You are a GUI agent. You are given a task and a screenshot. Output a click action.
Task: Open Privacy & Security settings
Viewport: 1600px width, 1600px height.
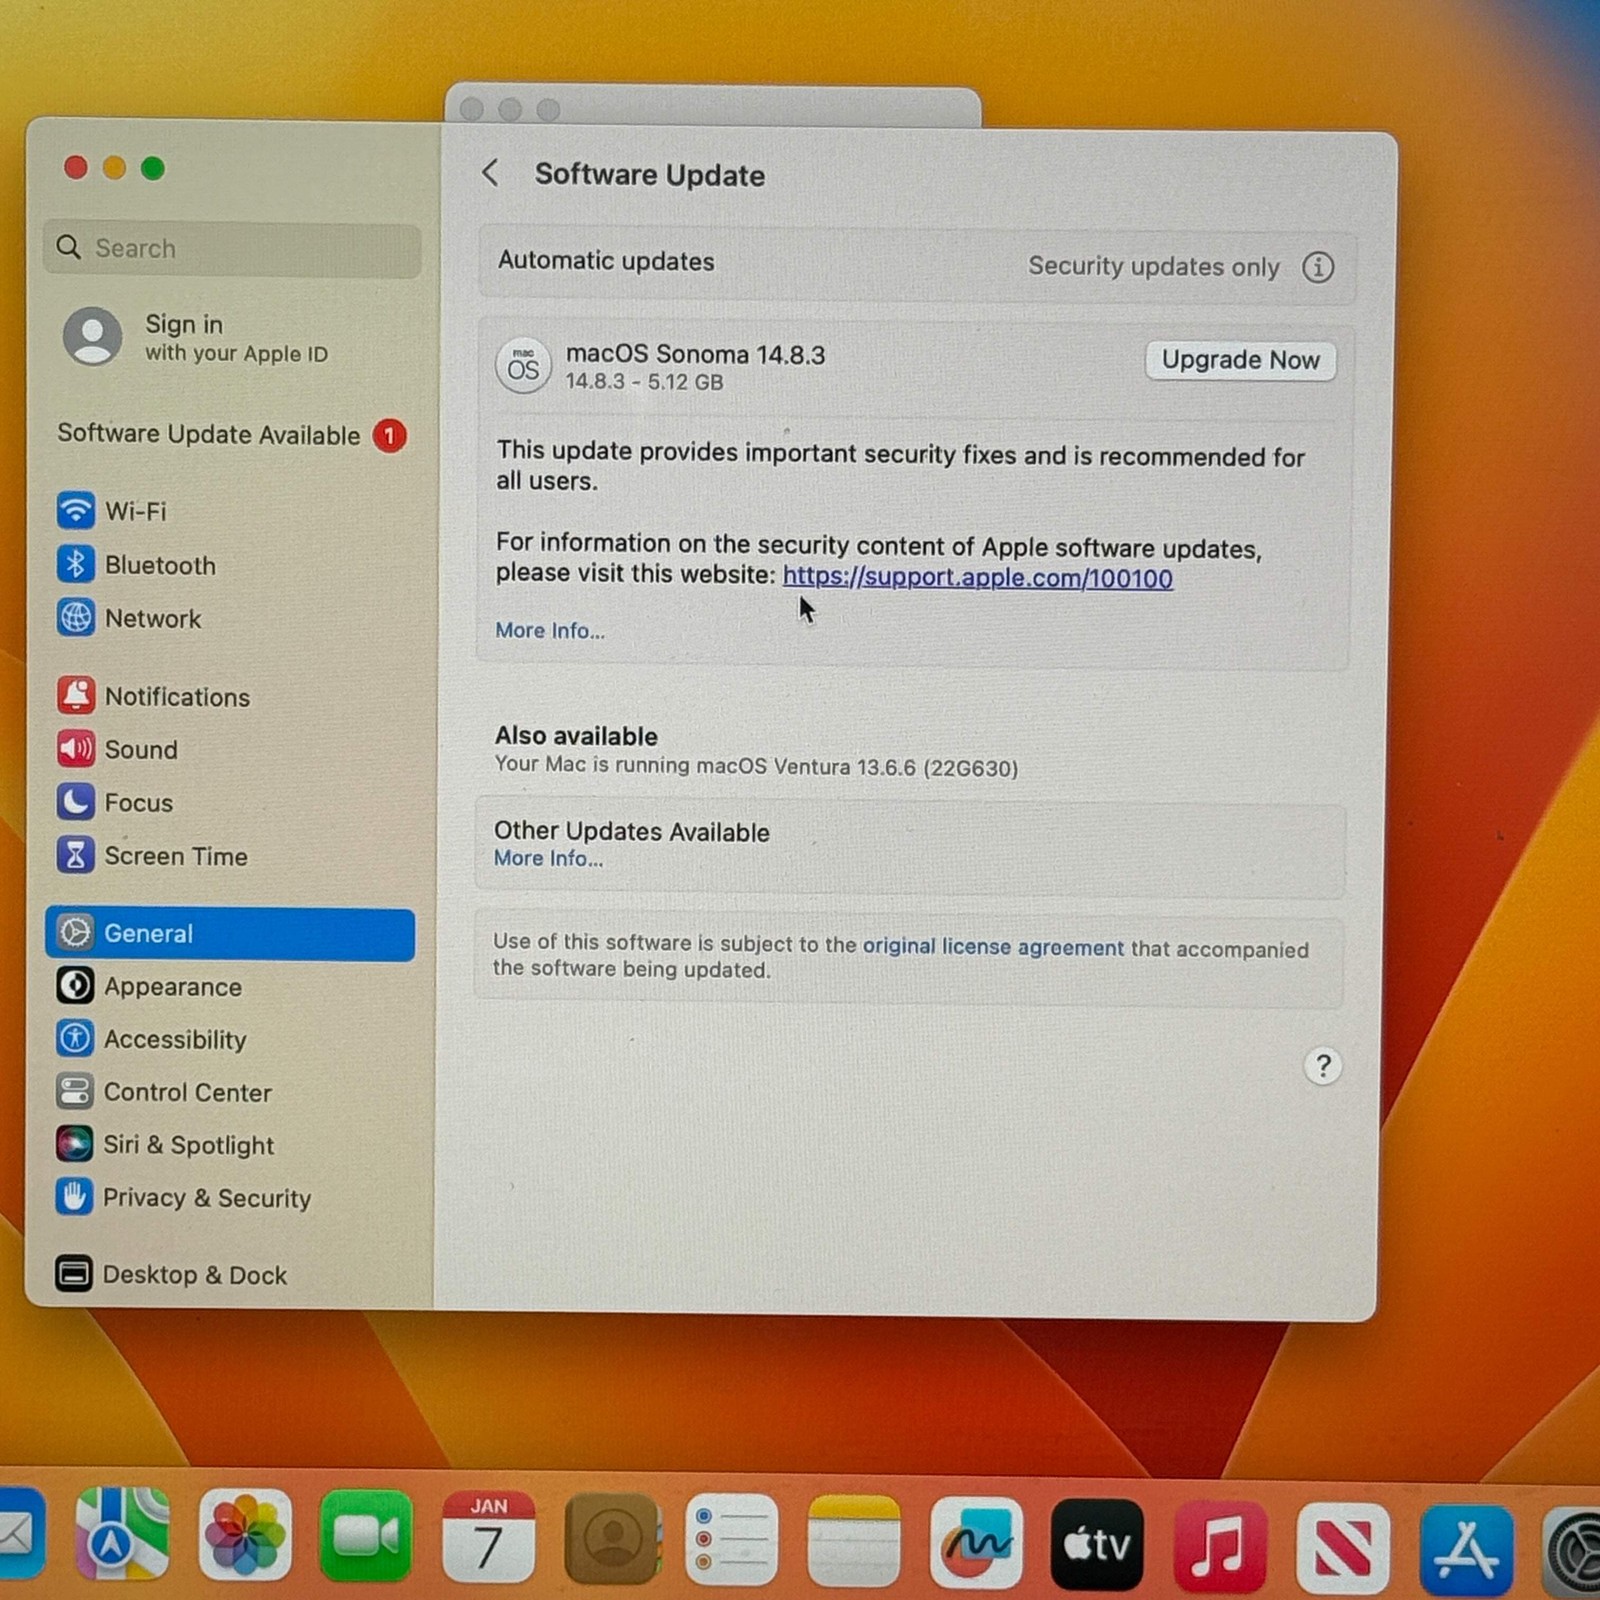point(206,1198)
